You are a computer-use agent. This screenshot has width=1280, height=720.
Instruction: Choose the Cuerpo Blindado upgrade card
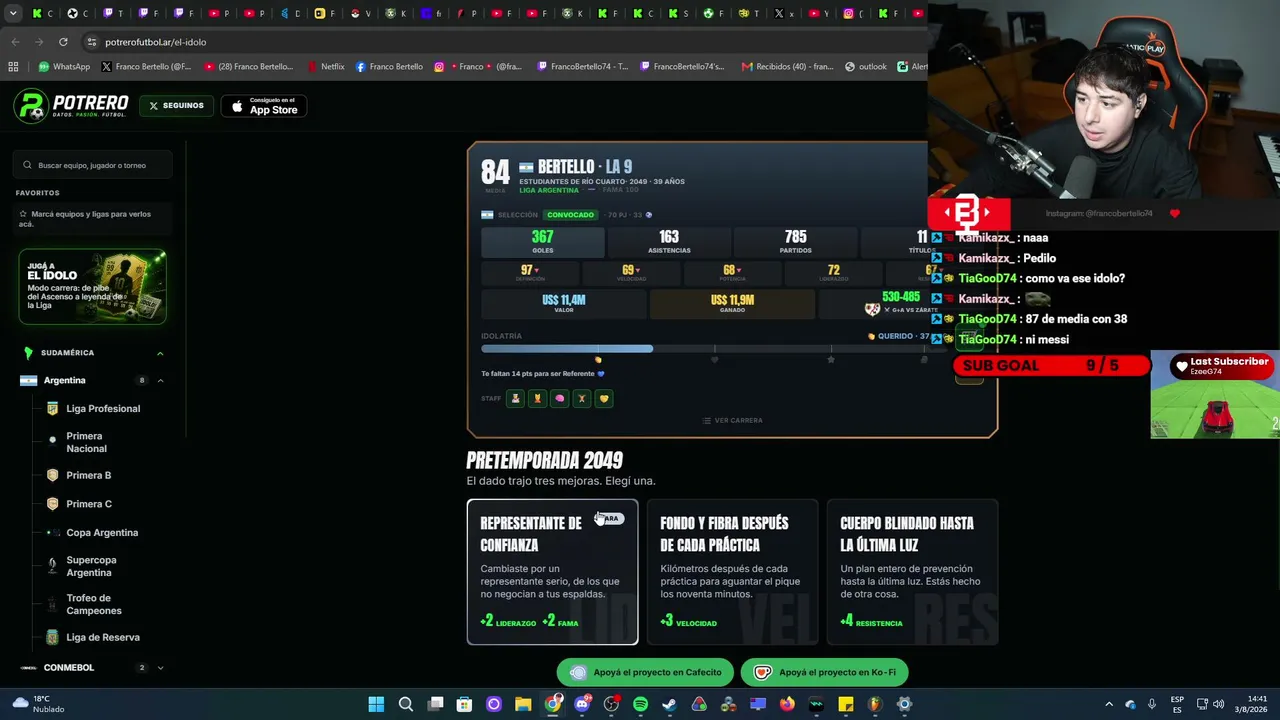(912, 572)
